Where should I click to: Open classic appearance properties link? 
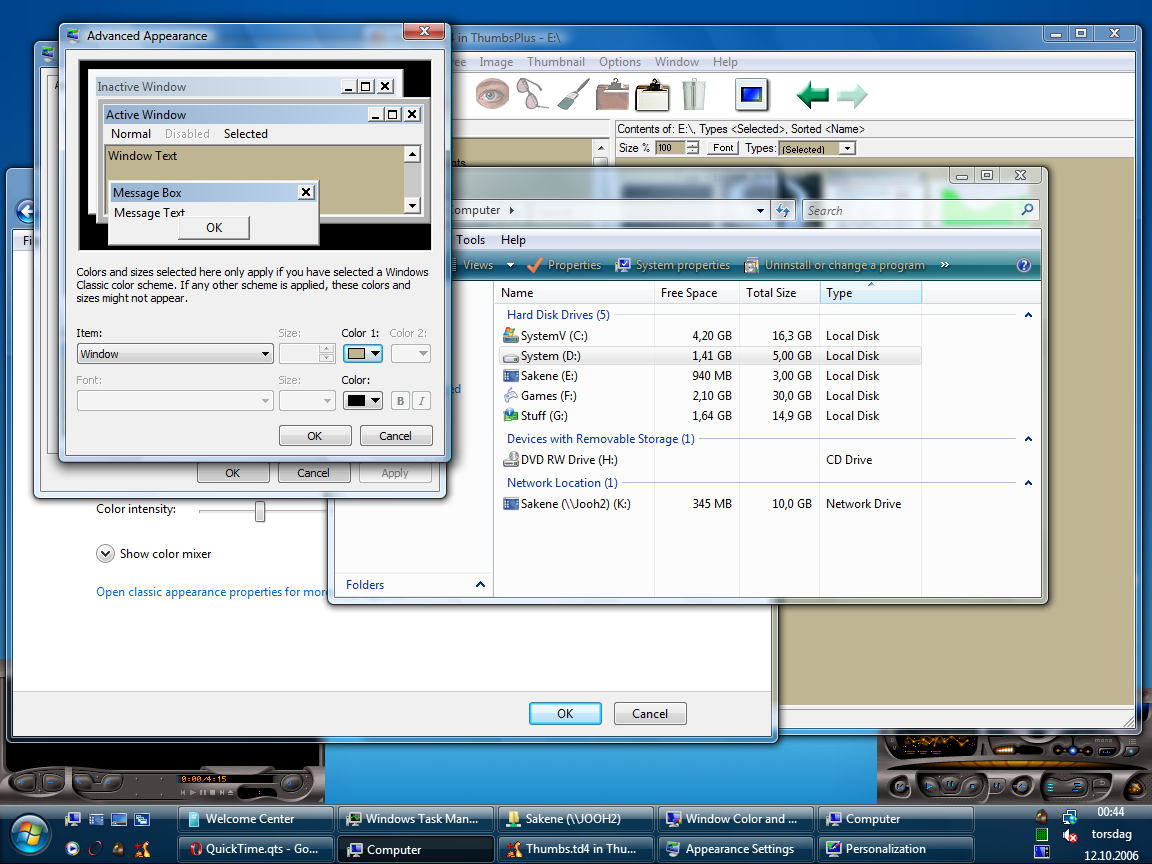coord(212,591)
